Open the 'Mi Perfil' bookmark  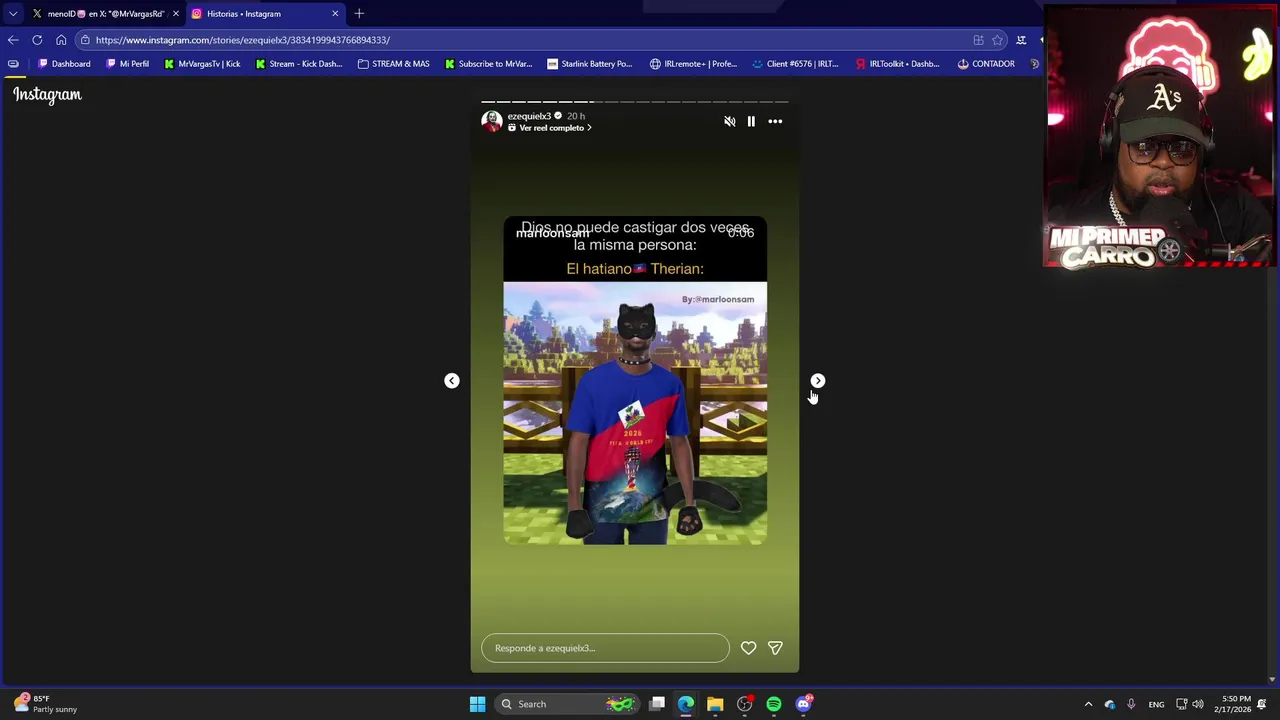pyautogui.click(x=127, y=64)
